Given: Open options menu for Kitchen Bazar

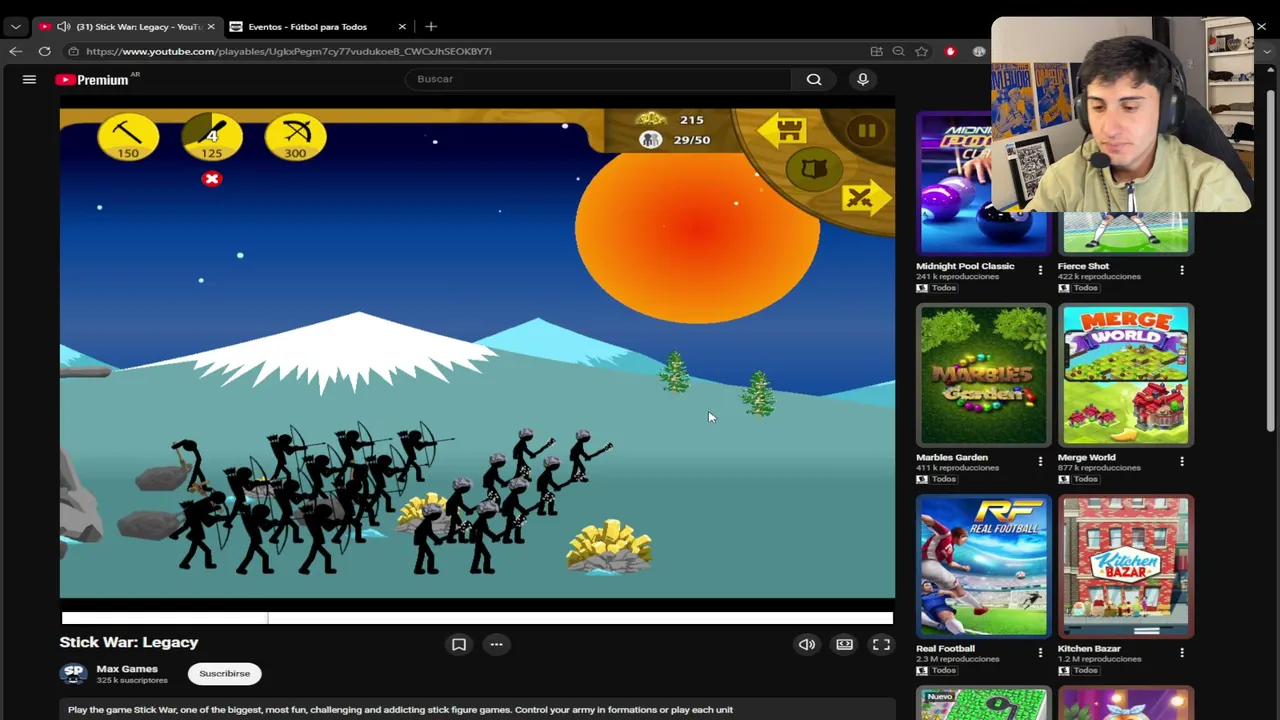Looking at the screenshot, I should [1182, 652].
